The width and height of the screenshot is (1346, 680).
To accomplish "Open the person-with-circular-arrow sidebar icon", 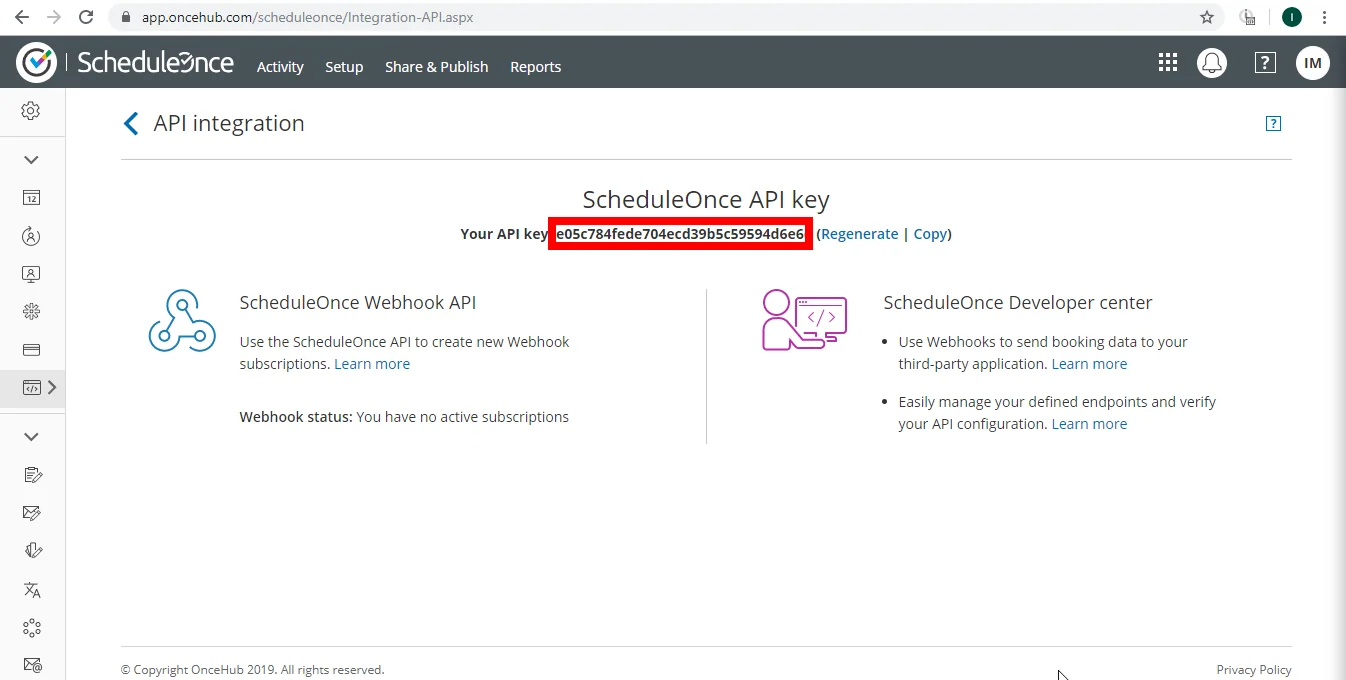I will (x=31, y=236).
